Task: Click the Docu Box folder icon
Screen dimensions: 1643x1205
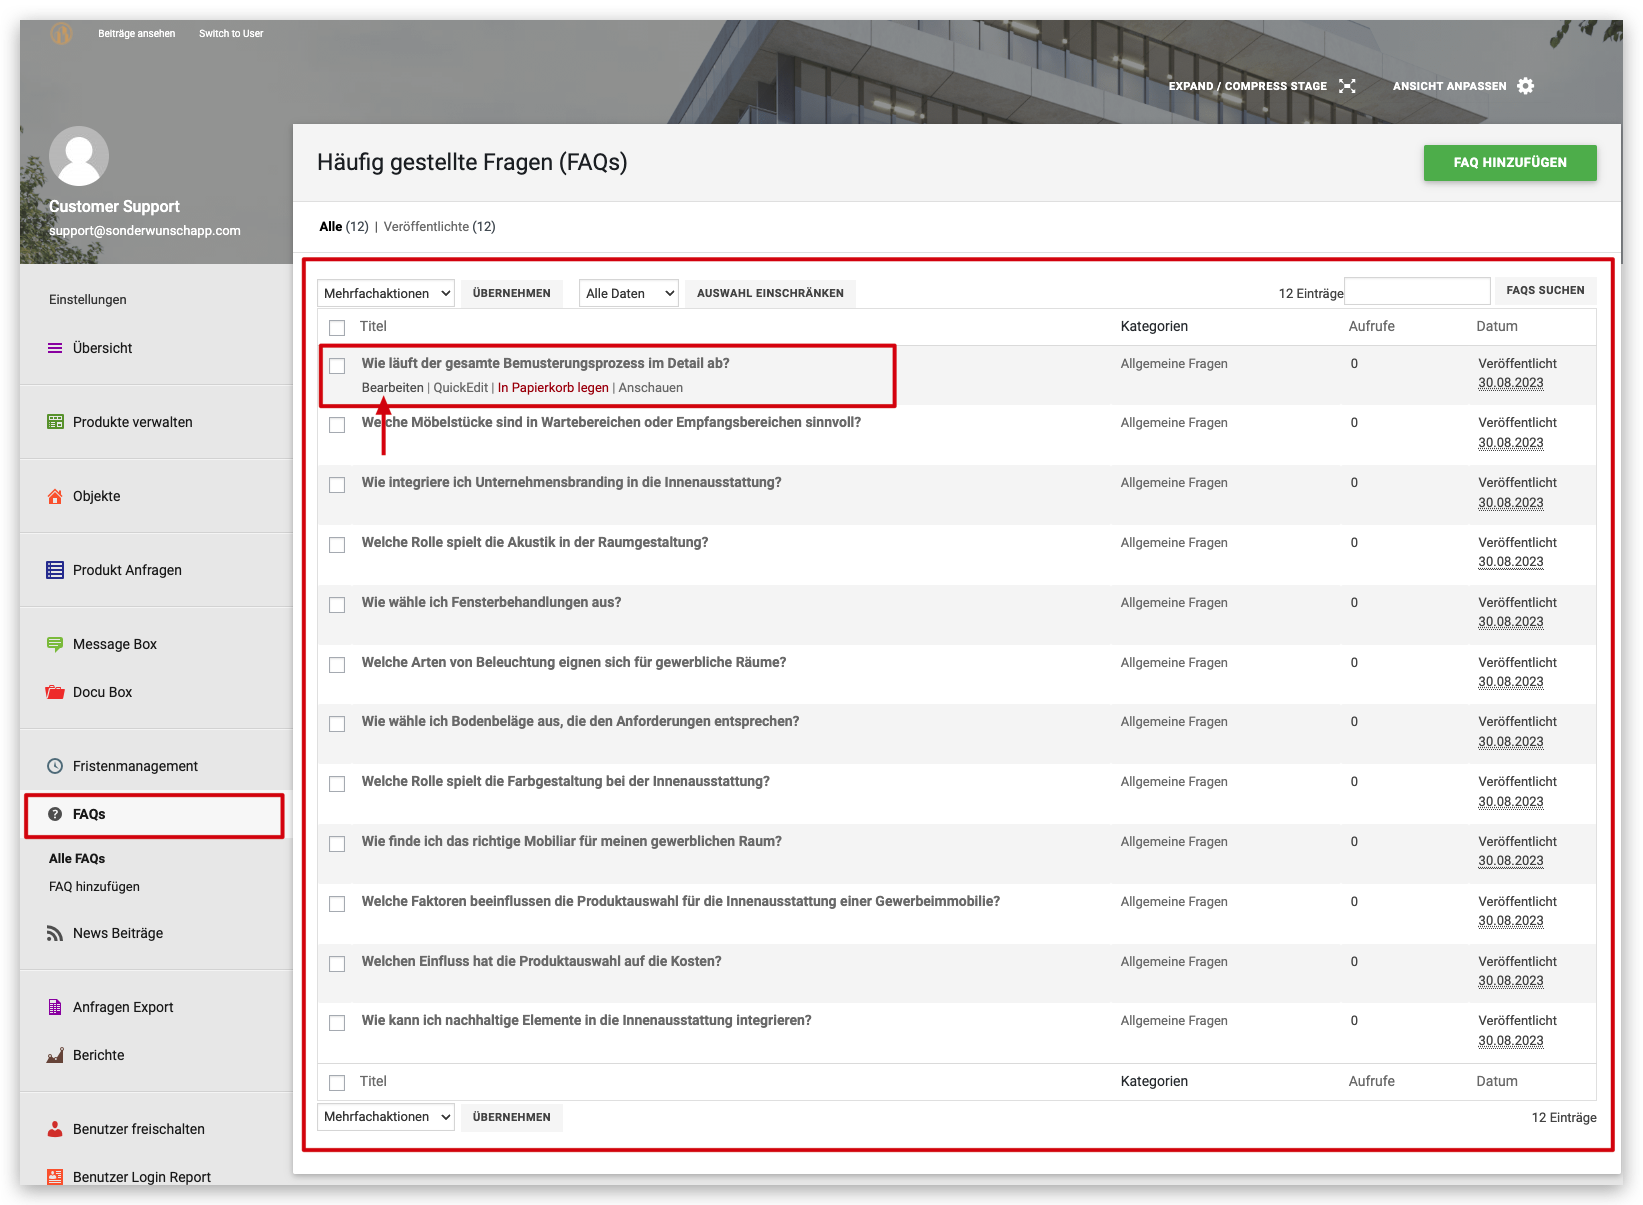Action: pos(55,692)
